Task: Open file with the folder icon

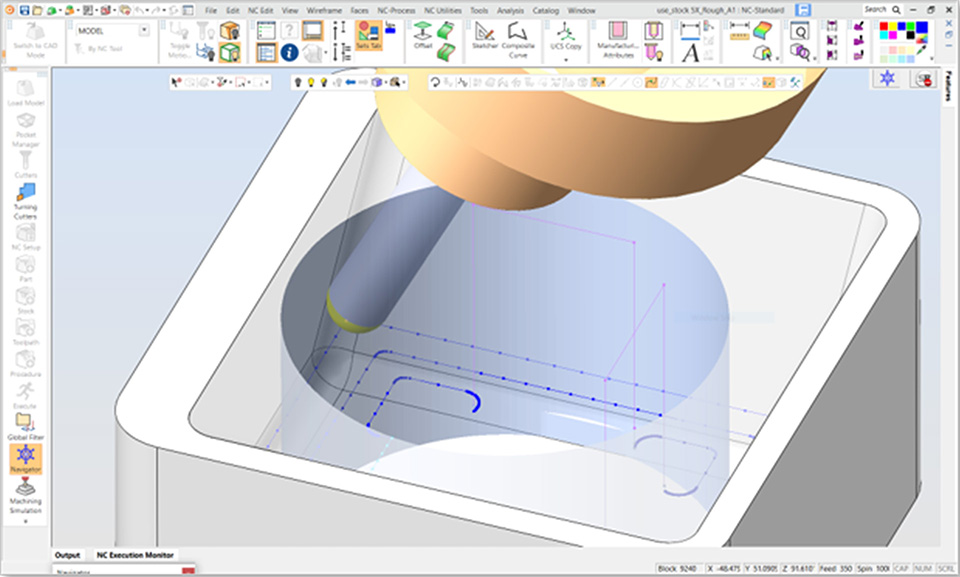Action: click(x=38, y=10)
